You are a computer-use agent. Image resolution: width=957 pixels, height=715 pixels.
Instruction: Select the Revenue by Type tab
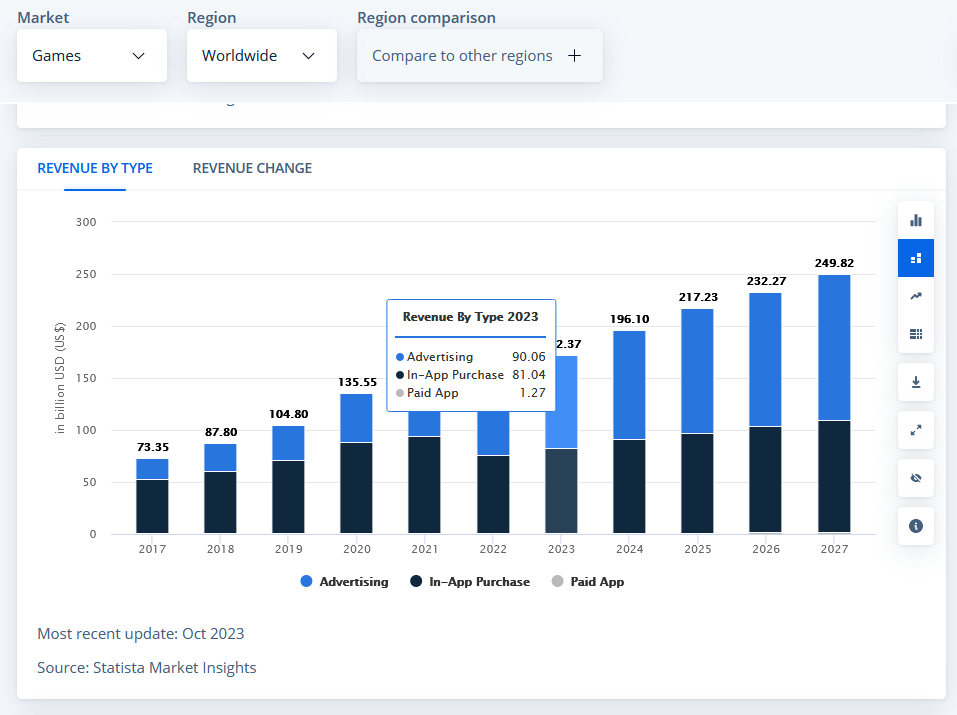click(x=95, y=168)
